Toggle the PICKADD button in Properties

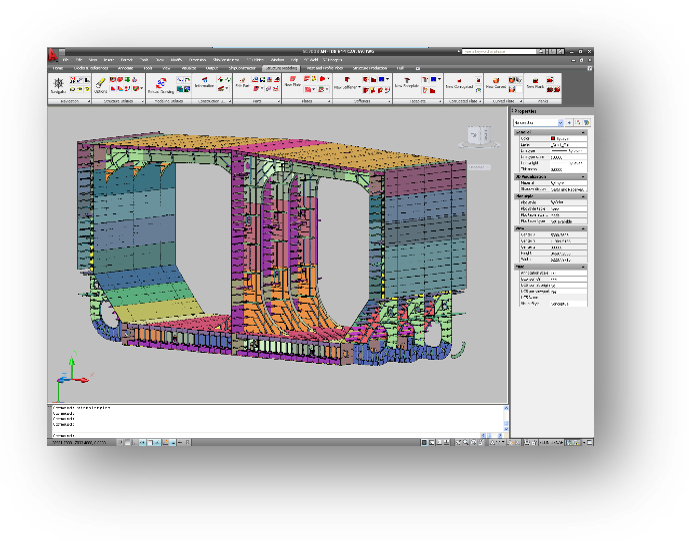(569, 123)
